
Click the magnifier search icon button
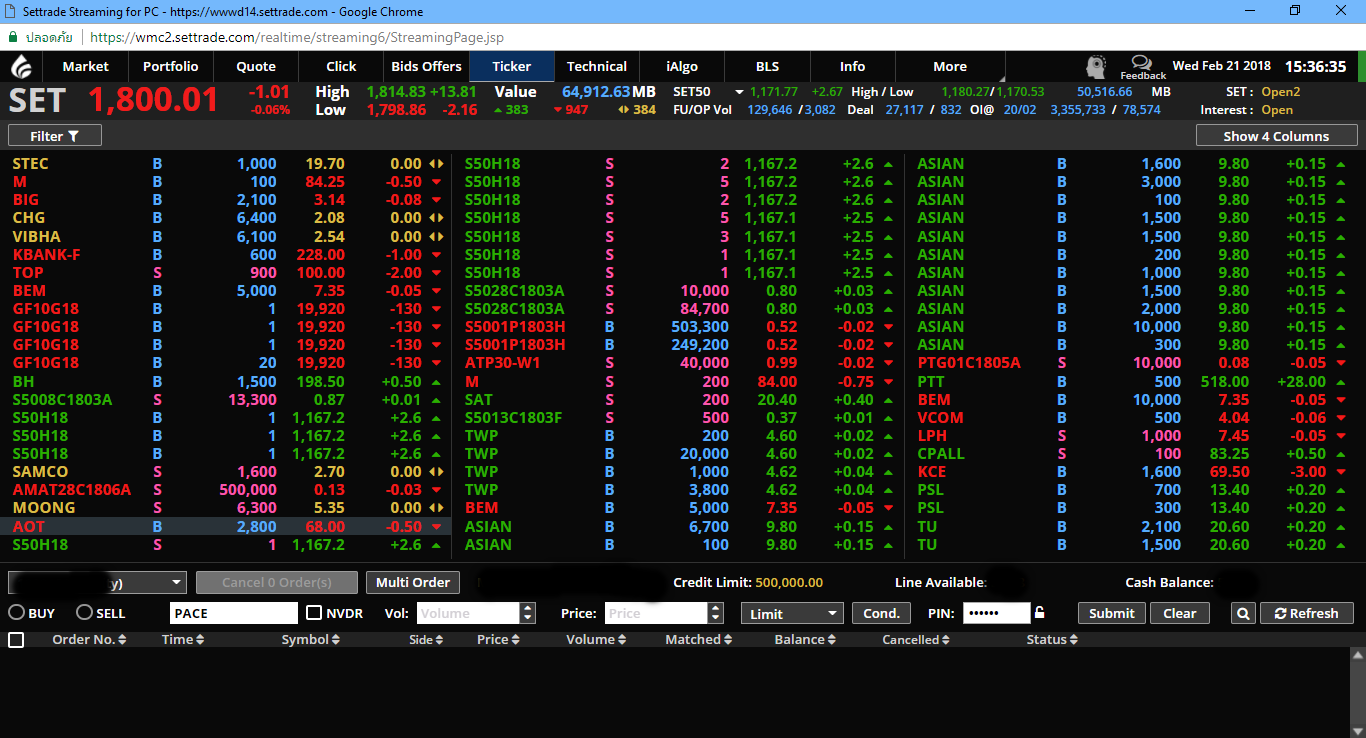[1242, 613]
